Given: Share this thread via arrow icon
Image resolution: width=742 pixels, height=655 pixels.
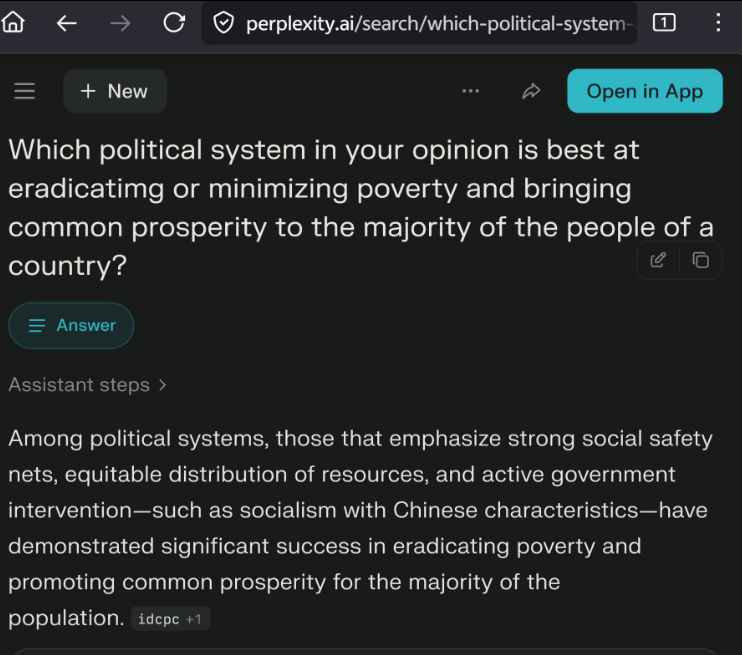Looking at the screenshot, I should coord(531,91).
